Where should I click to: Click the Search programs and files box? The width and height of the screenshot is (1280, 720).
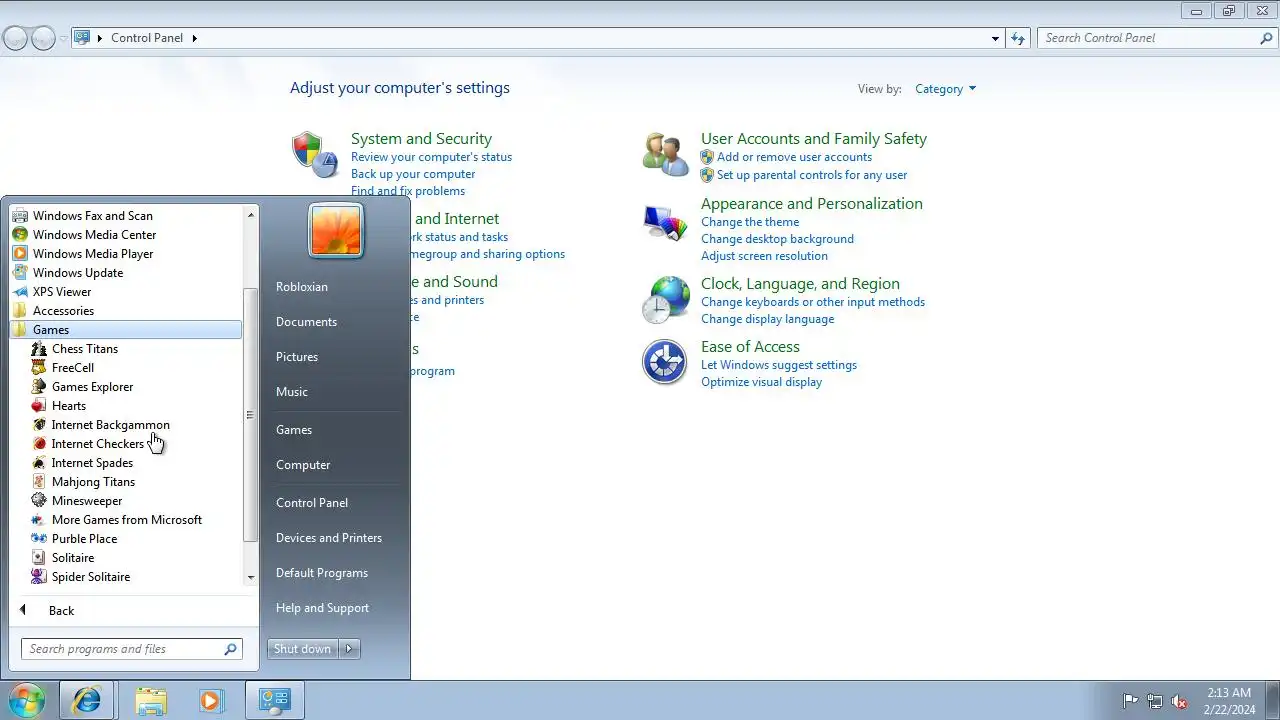pos(132,649)
